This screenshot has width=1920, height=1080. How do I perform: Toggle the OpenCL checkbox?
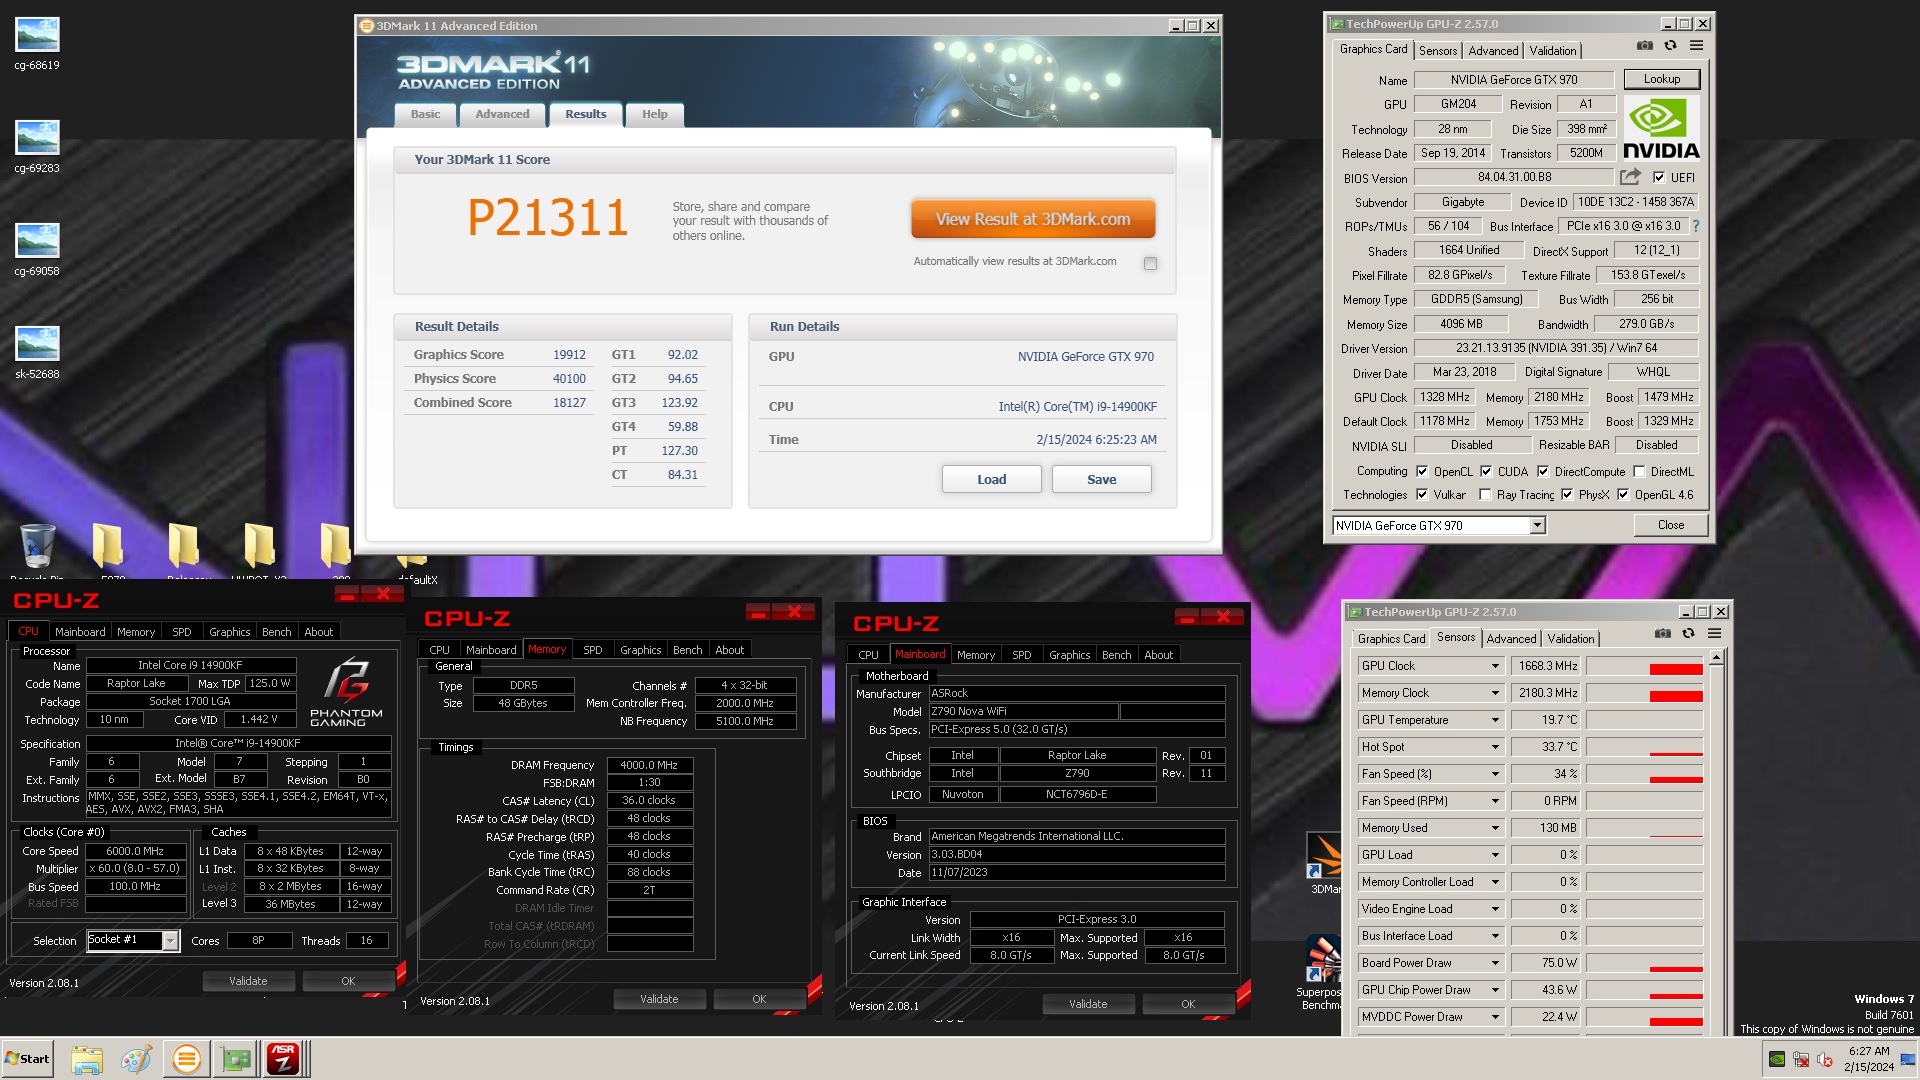click(x=1422, y=471)
